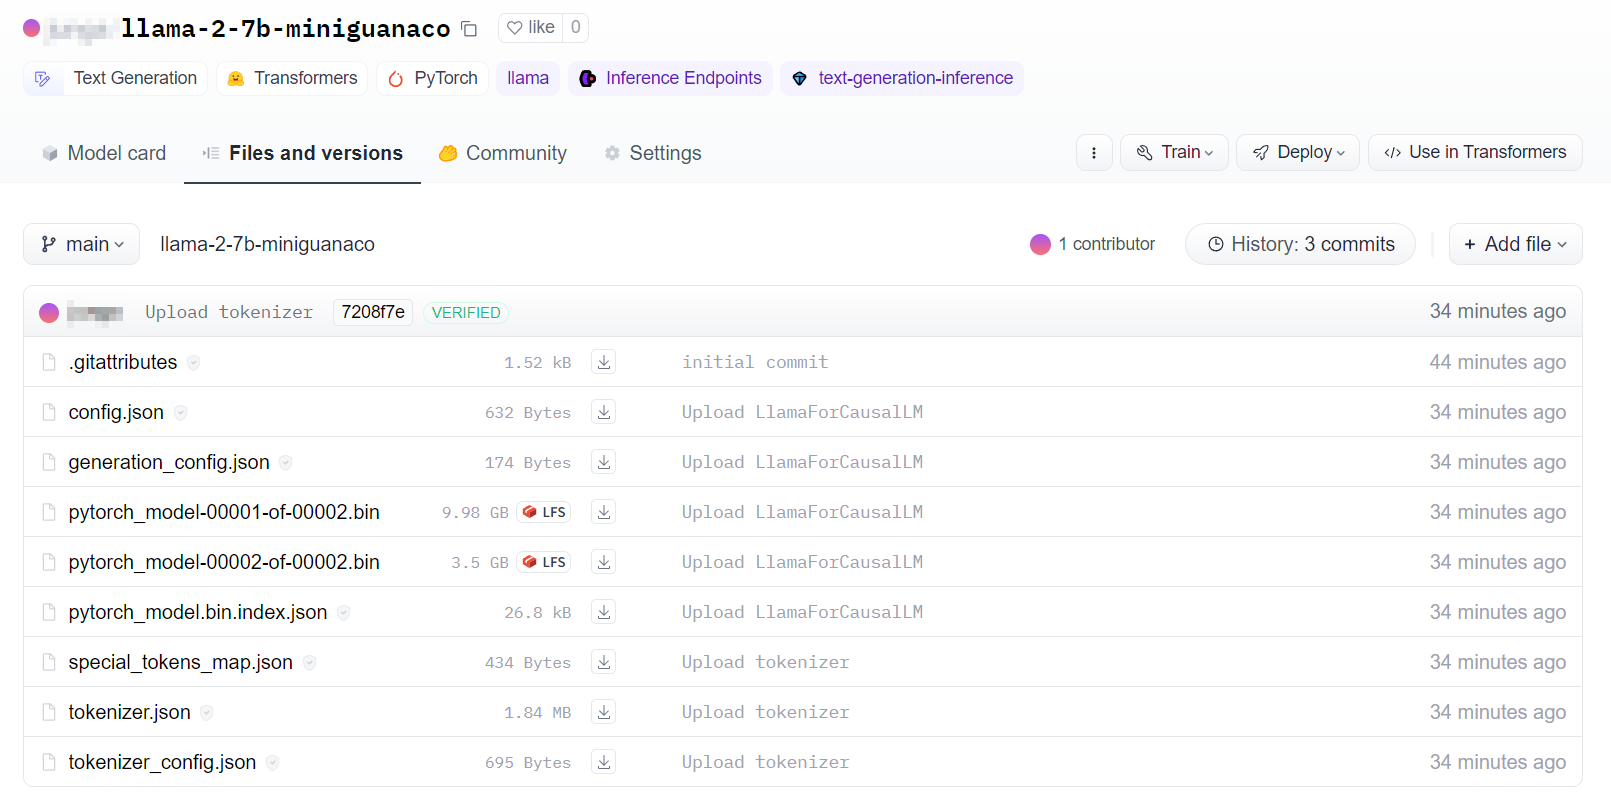
Task: Open latest commit message Upload tokenizer
Action: point(229,312)
